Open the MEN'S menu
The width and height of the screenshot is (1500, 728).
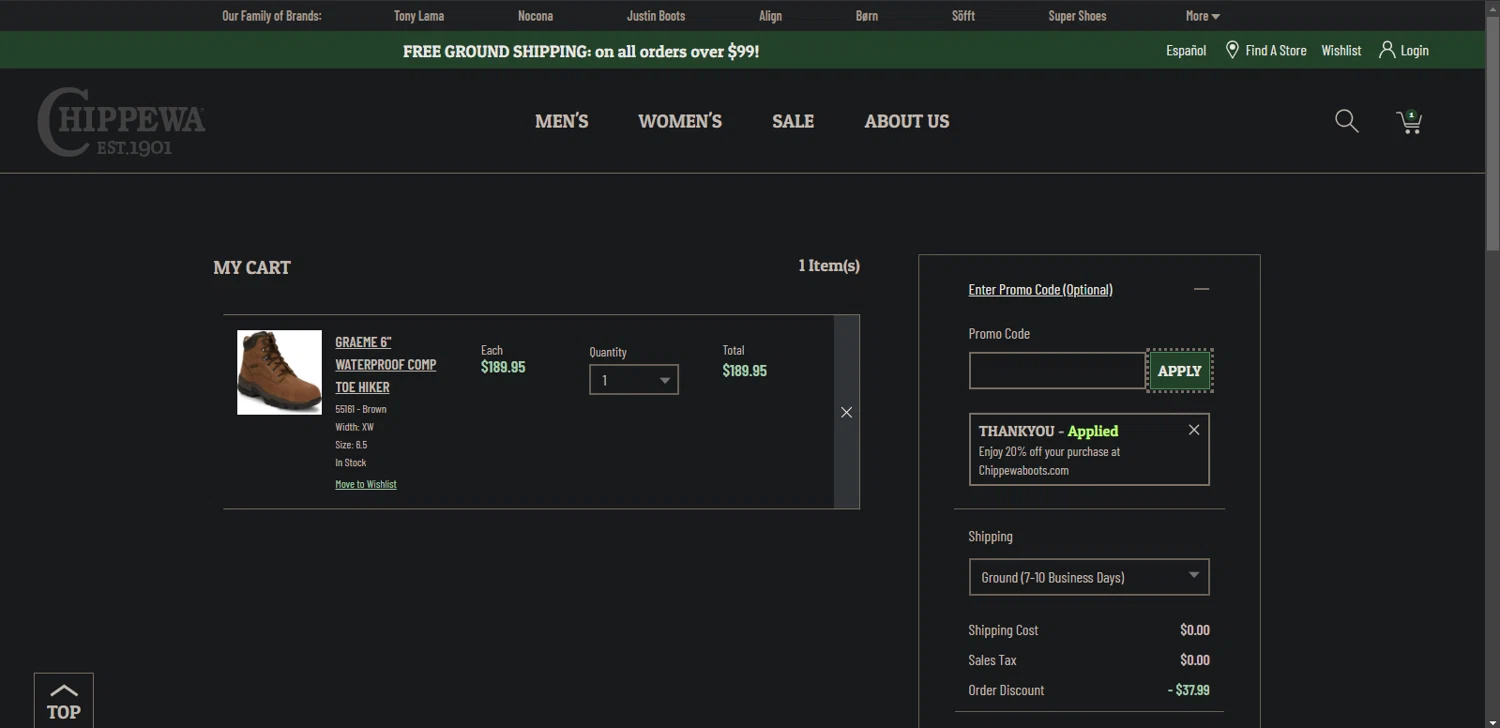(x=562, y=121)
